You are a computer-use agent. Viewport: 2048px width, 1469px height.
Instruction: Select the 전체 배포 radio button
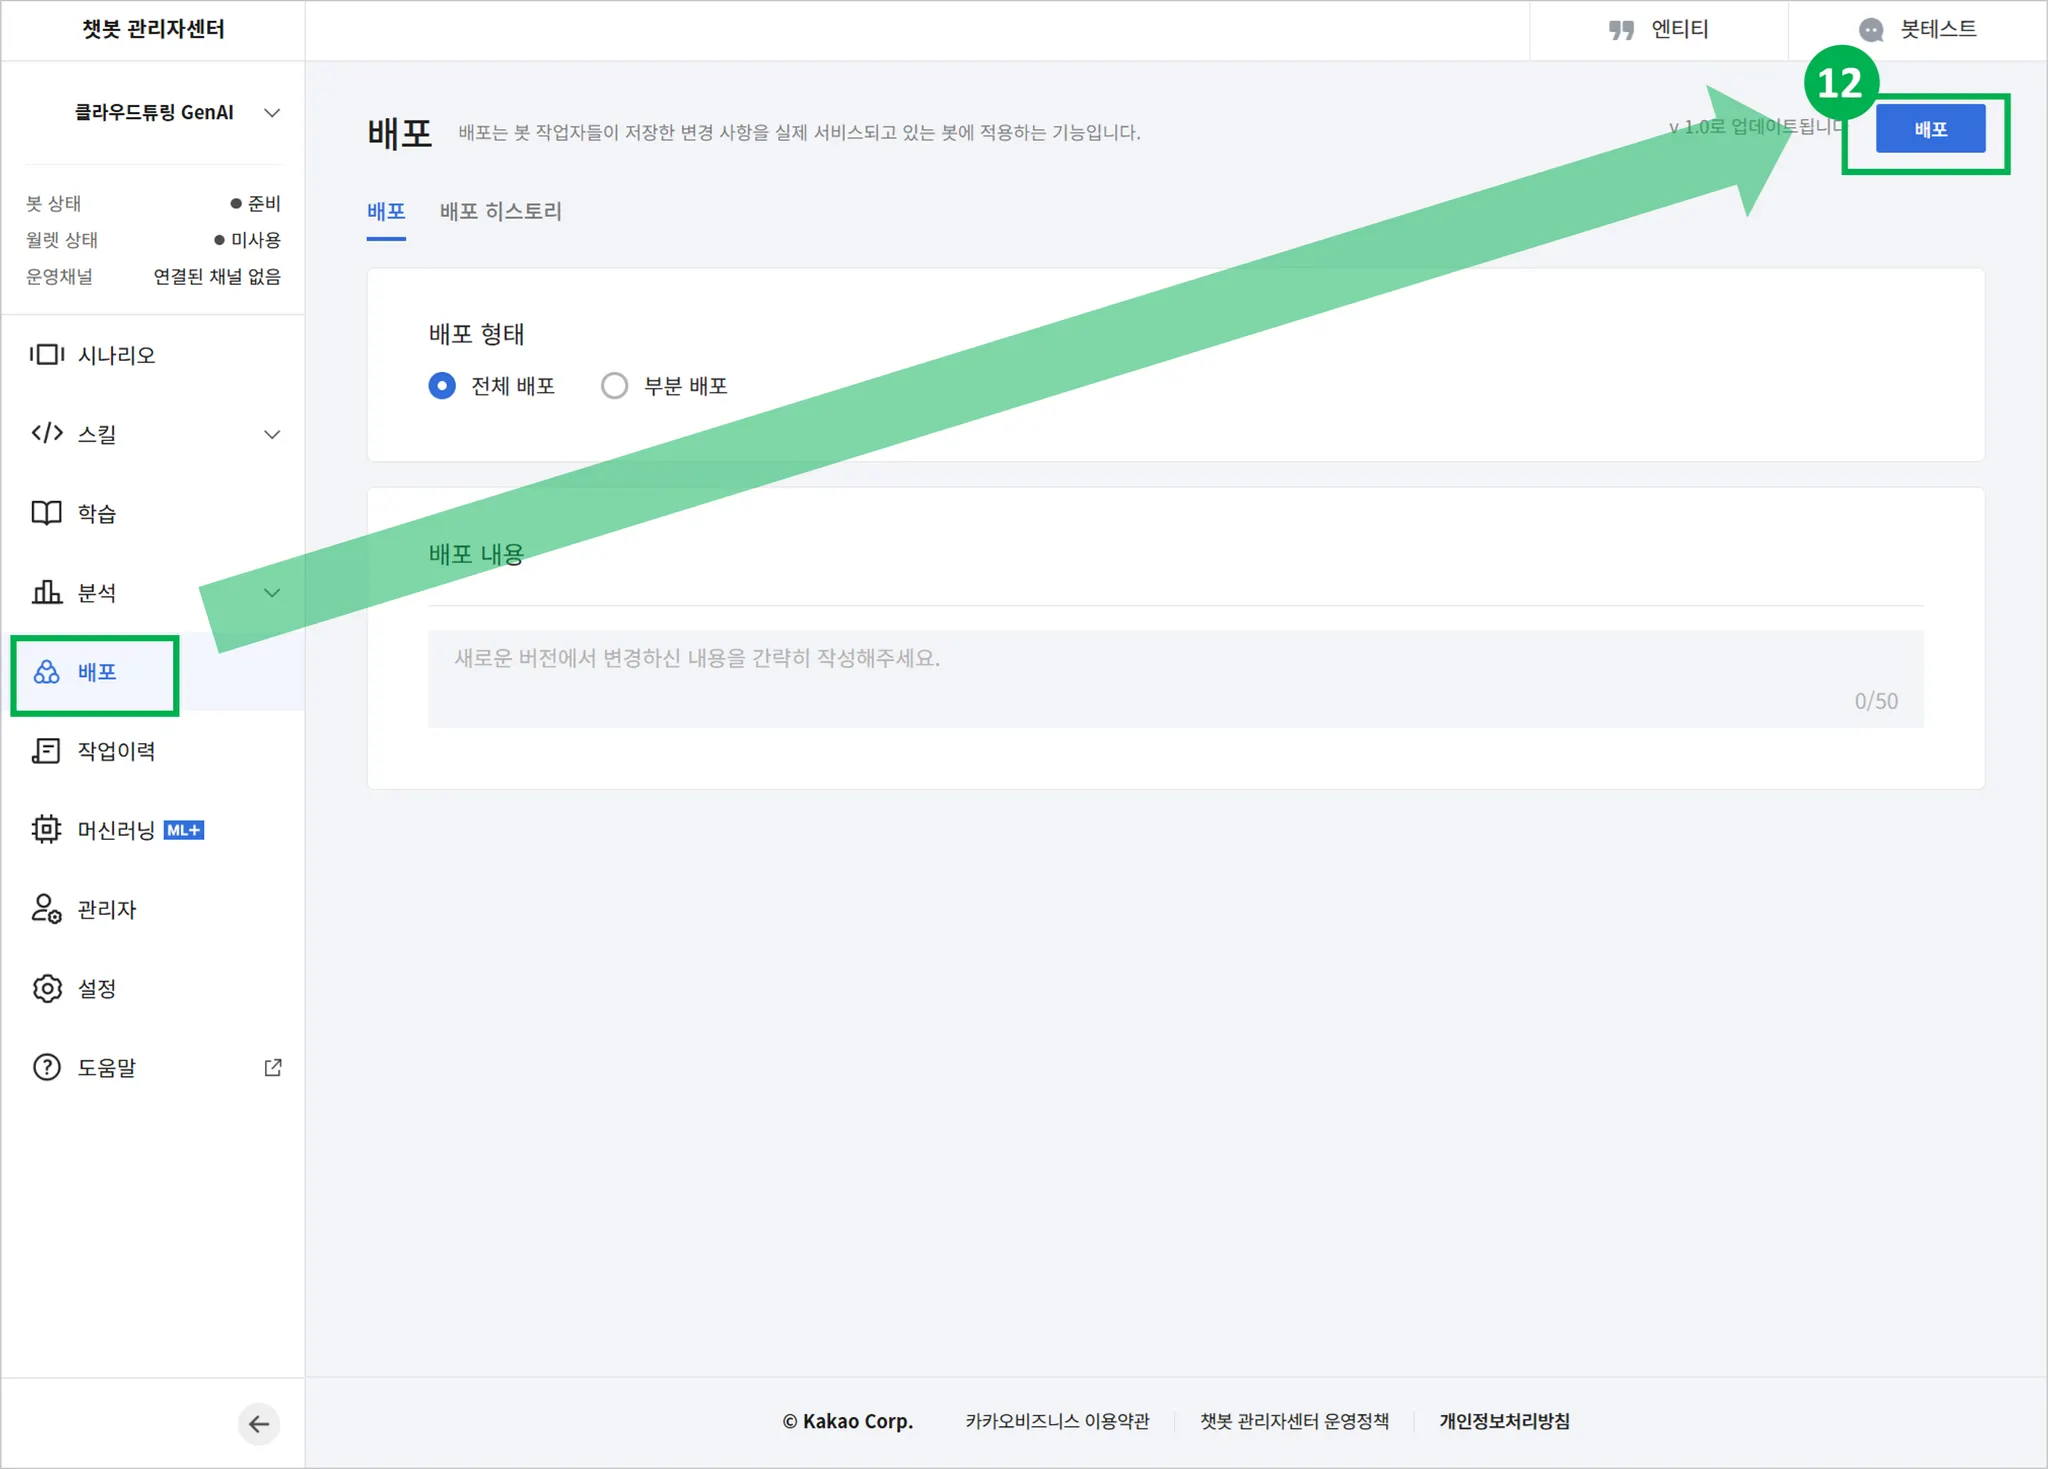click(x=442, y=385)
